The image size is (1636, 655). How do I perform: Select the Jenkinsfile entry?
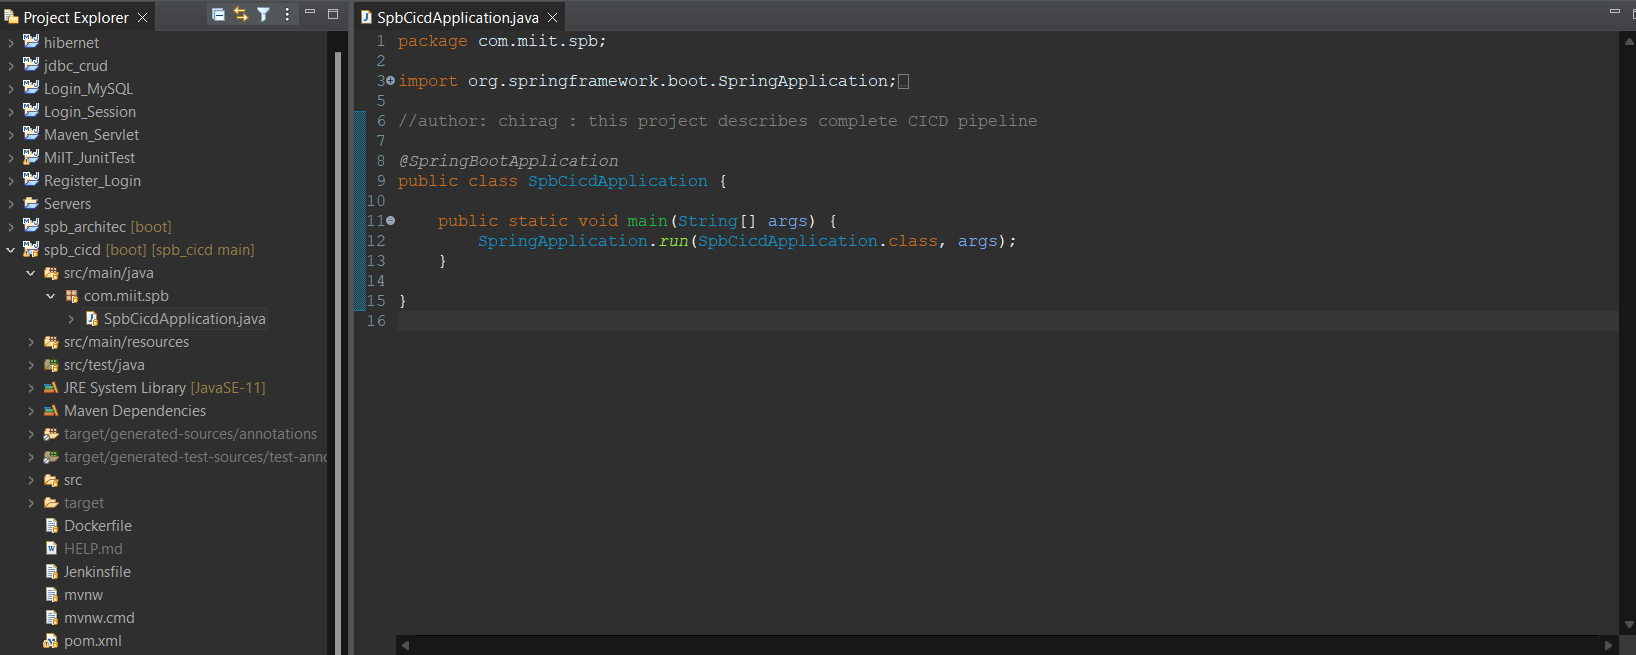pos(98,572)
